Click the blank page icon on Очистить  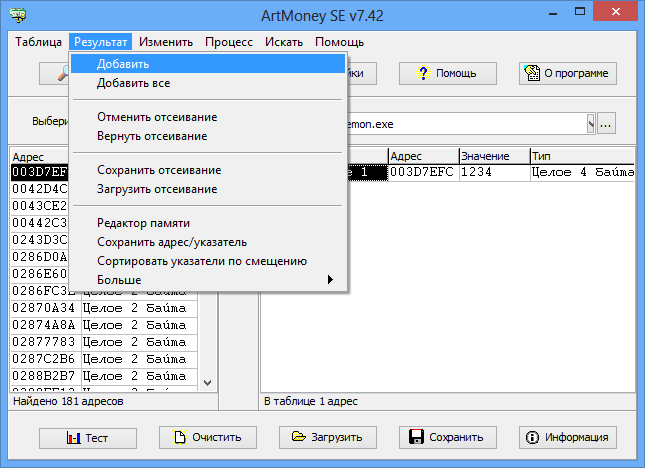click(x=180, y=437)
